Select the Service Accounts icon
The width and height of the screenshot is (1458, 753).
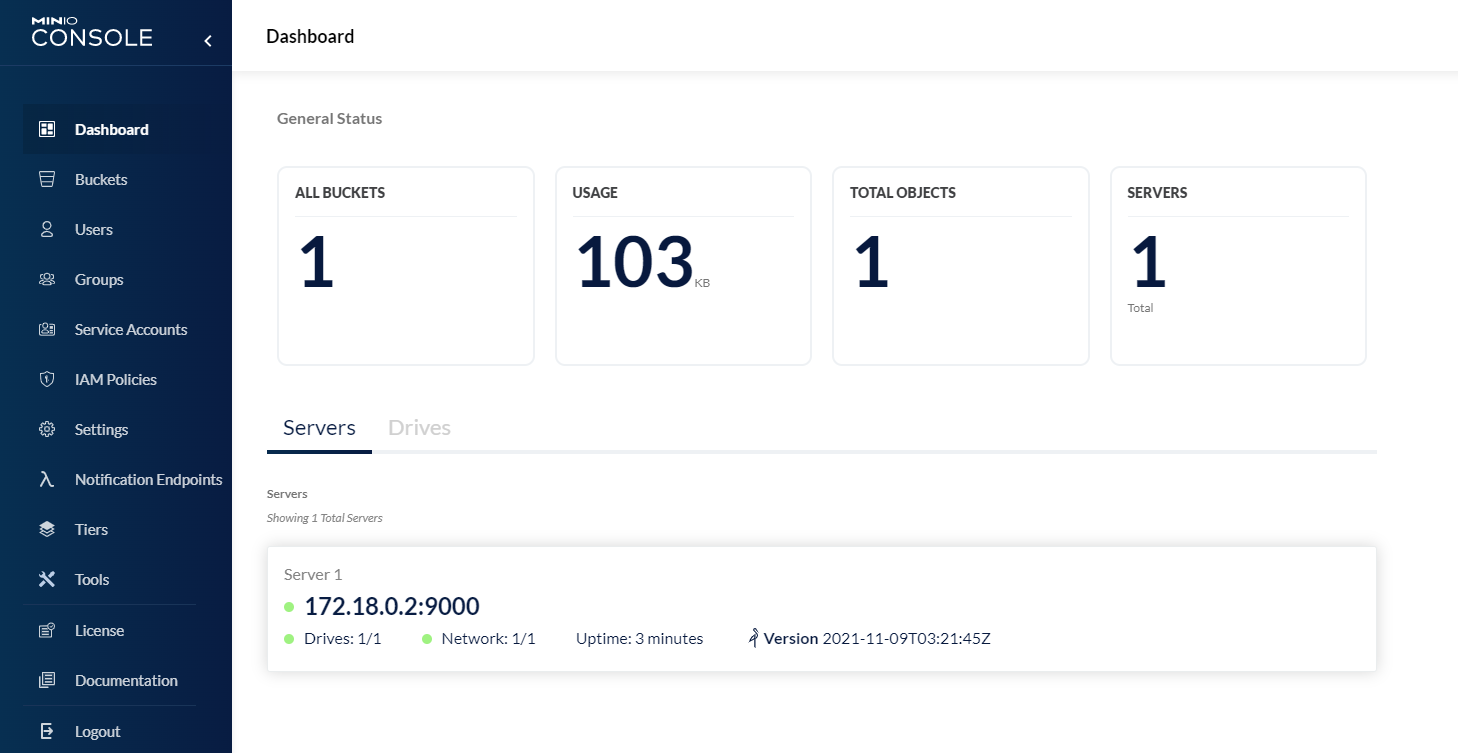(46, 328)
